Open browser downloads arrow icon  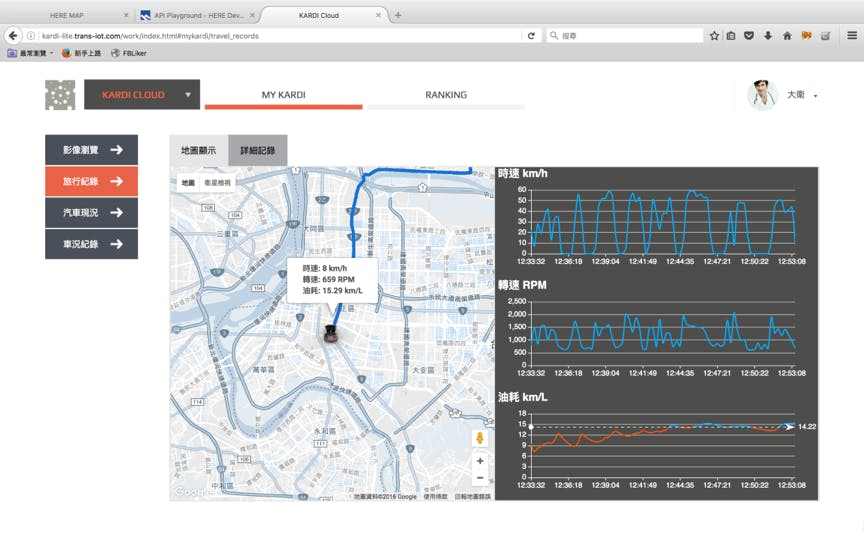[x=768, y=36]
